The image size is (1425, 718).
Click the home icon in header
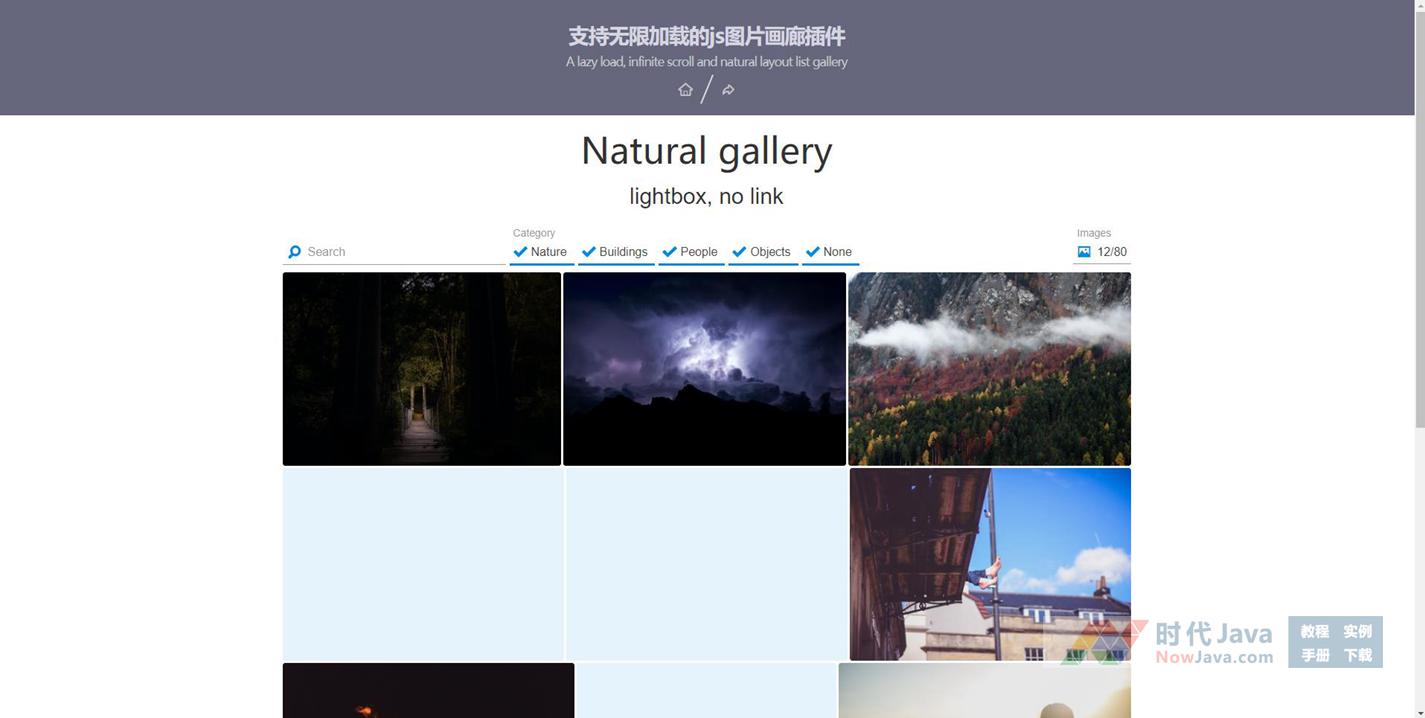[x=685, y=90]
